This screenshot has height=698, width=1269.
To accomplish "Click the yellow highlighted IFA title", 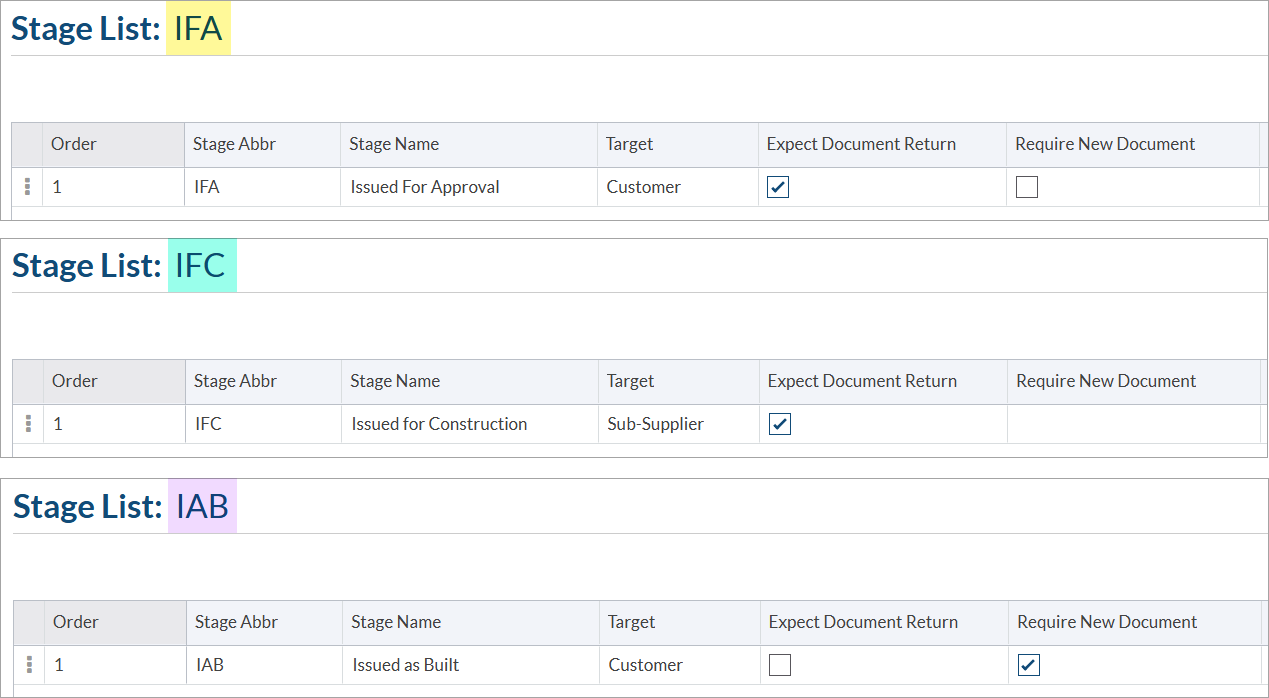I will coord(198,29).
